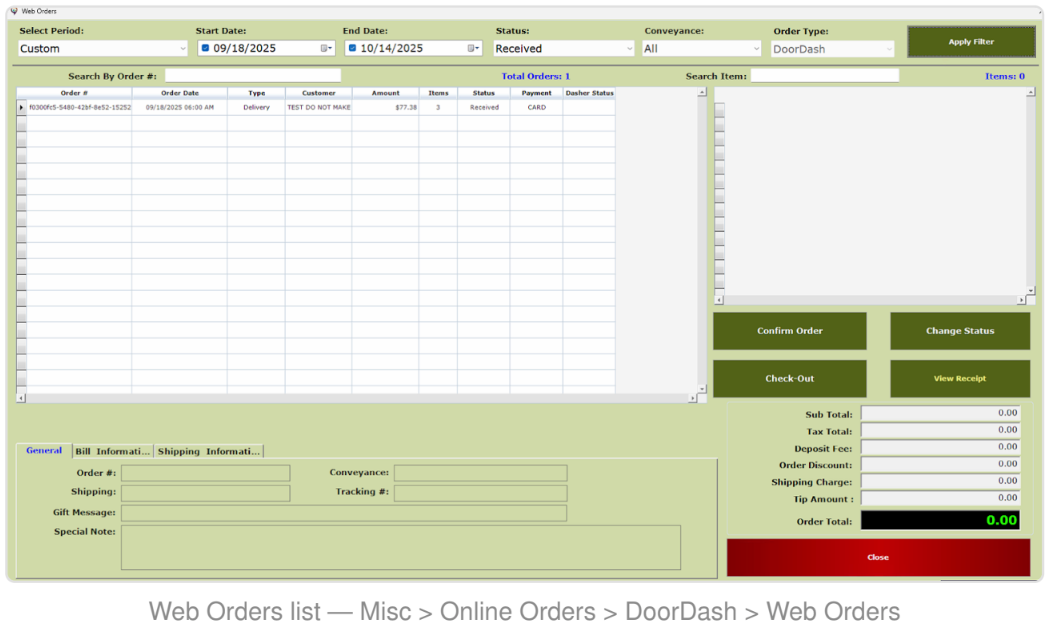Sort by the Dasher Status column header

(x=589, y=93)
